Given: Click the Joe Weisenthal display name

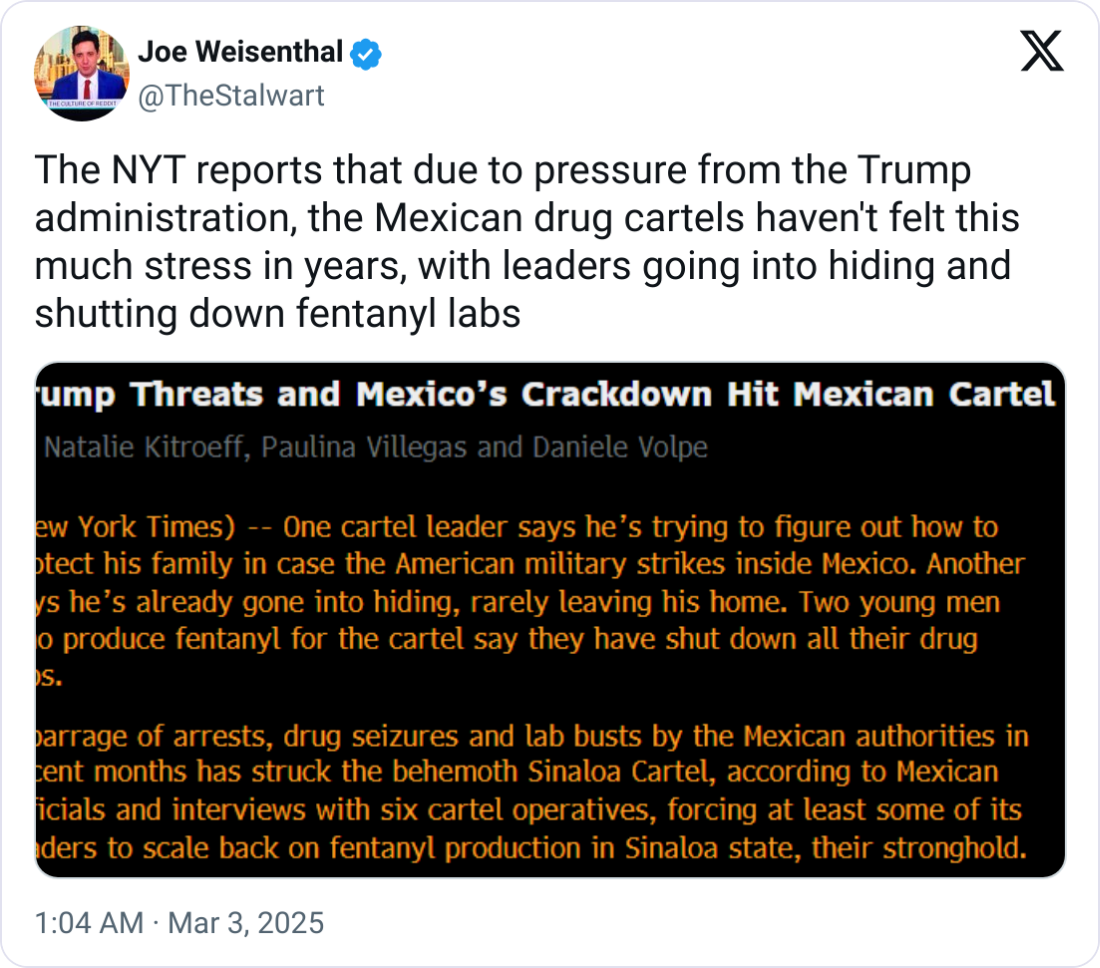Looking at the screenshot, I should click(240, 52).
